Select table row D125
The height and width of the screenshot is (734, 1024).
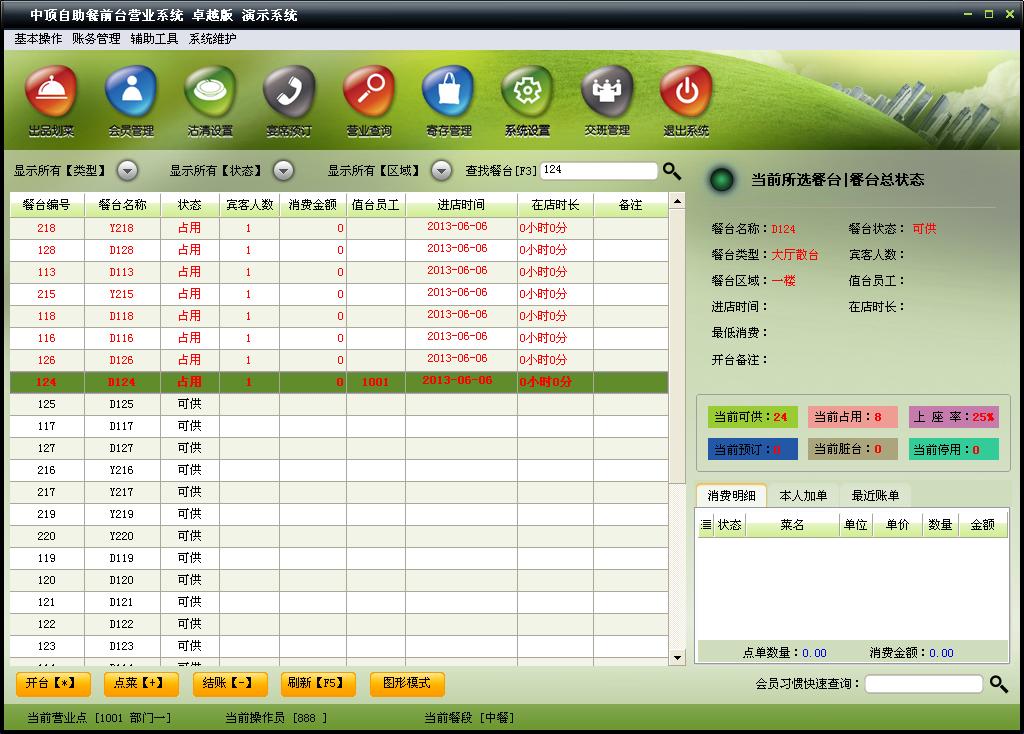point(339,404)
